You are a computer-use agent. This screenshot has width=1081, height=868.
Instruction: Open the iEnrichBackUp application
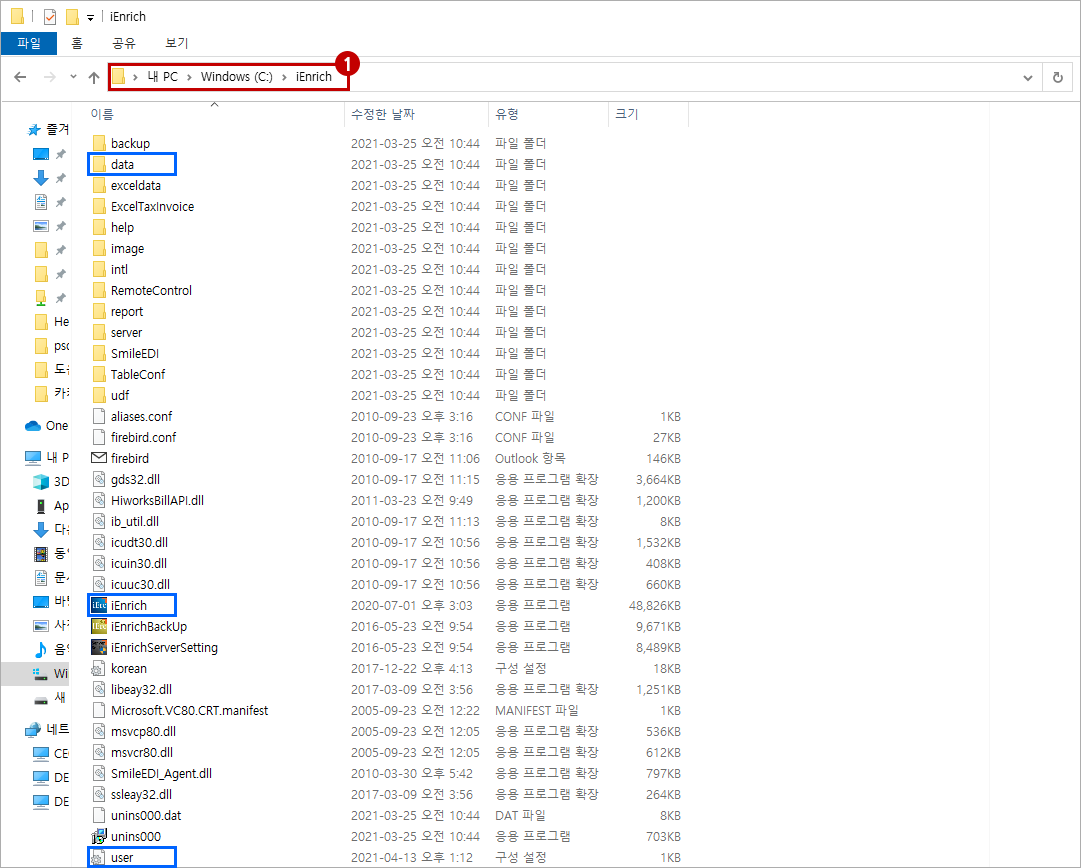coord(149,626)
